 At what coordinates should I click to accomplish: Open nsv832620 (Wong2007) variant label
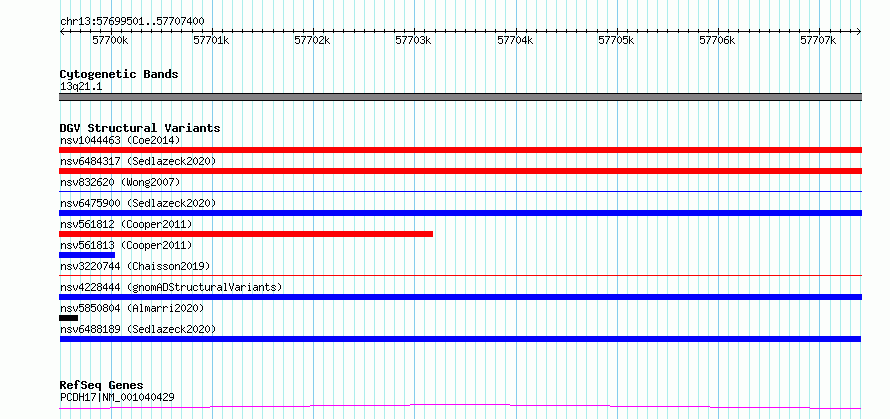point(120,182)
